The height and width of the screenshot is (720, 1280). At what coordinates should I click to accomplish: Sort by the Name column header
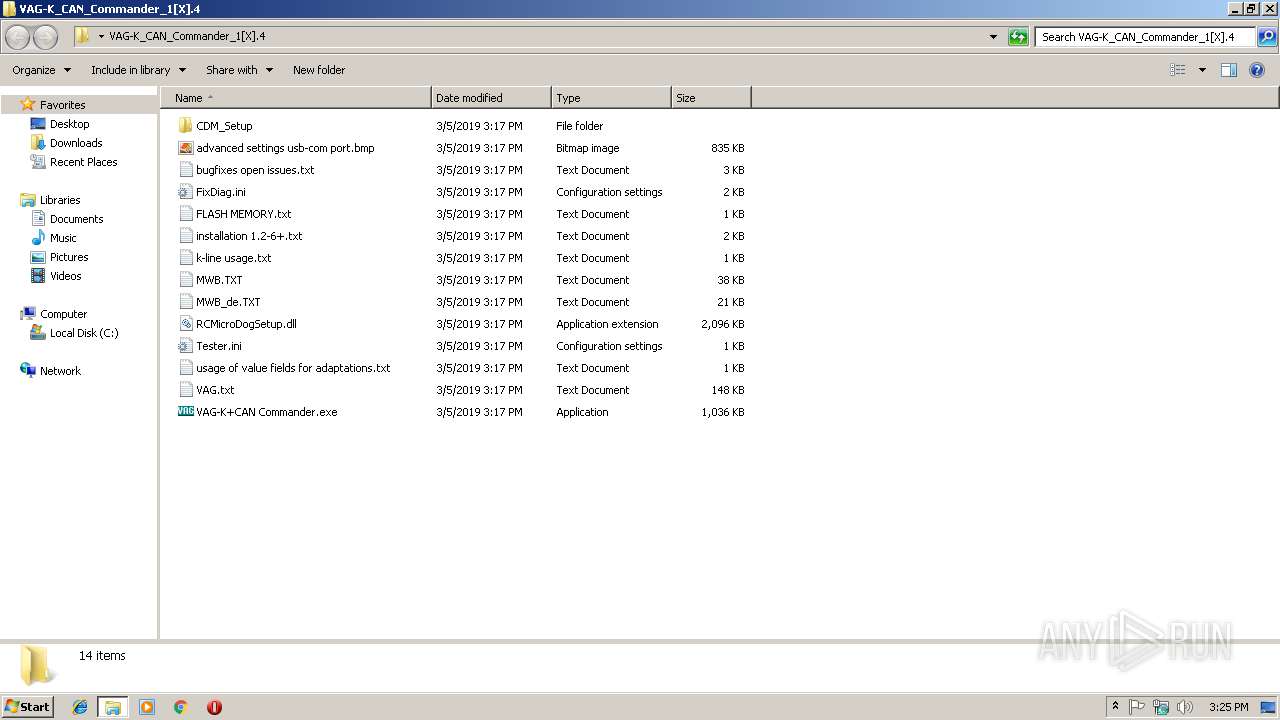[295, 98]
